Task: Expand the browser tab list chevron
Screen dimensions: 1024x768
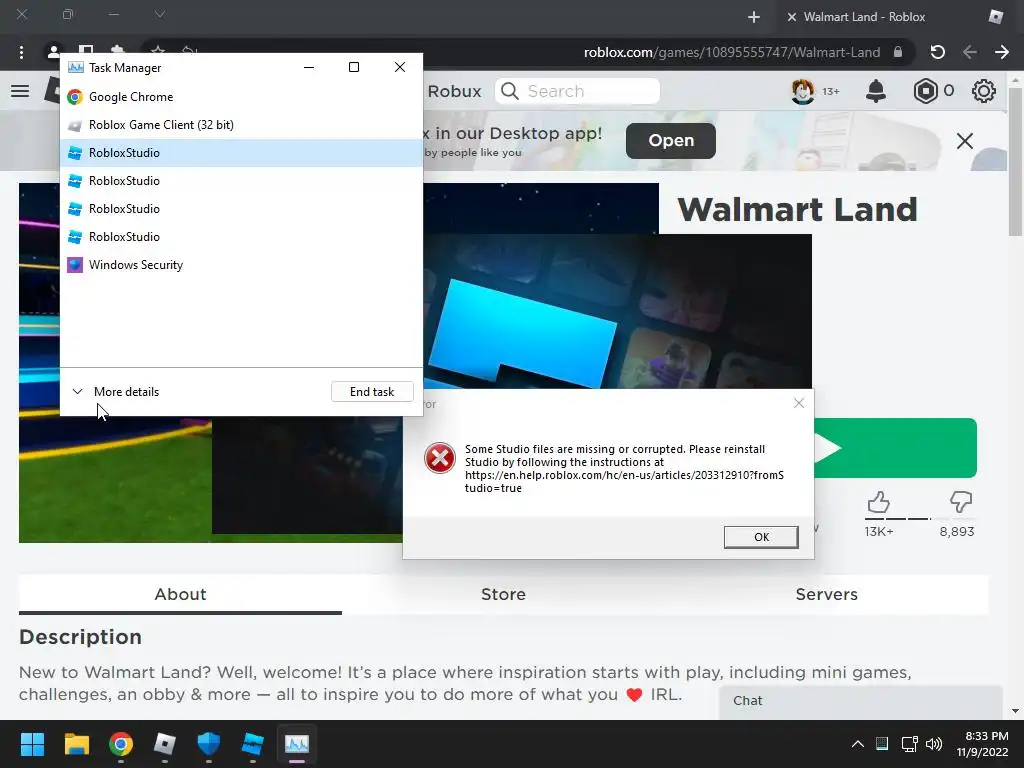Action: [x=160, y=14]
